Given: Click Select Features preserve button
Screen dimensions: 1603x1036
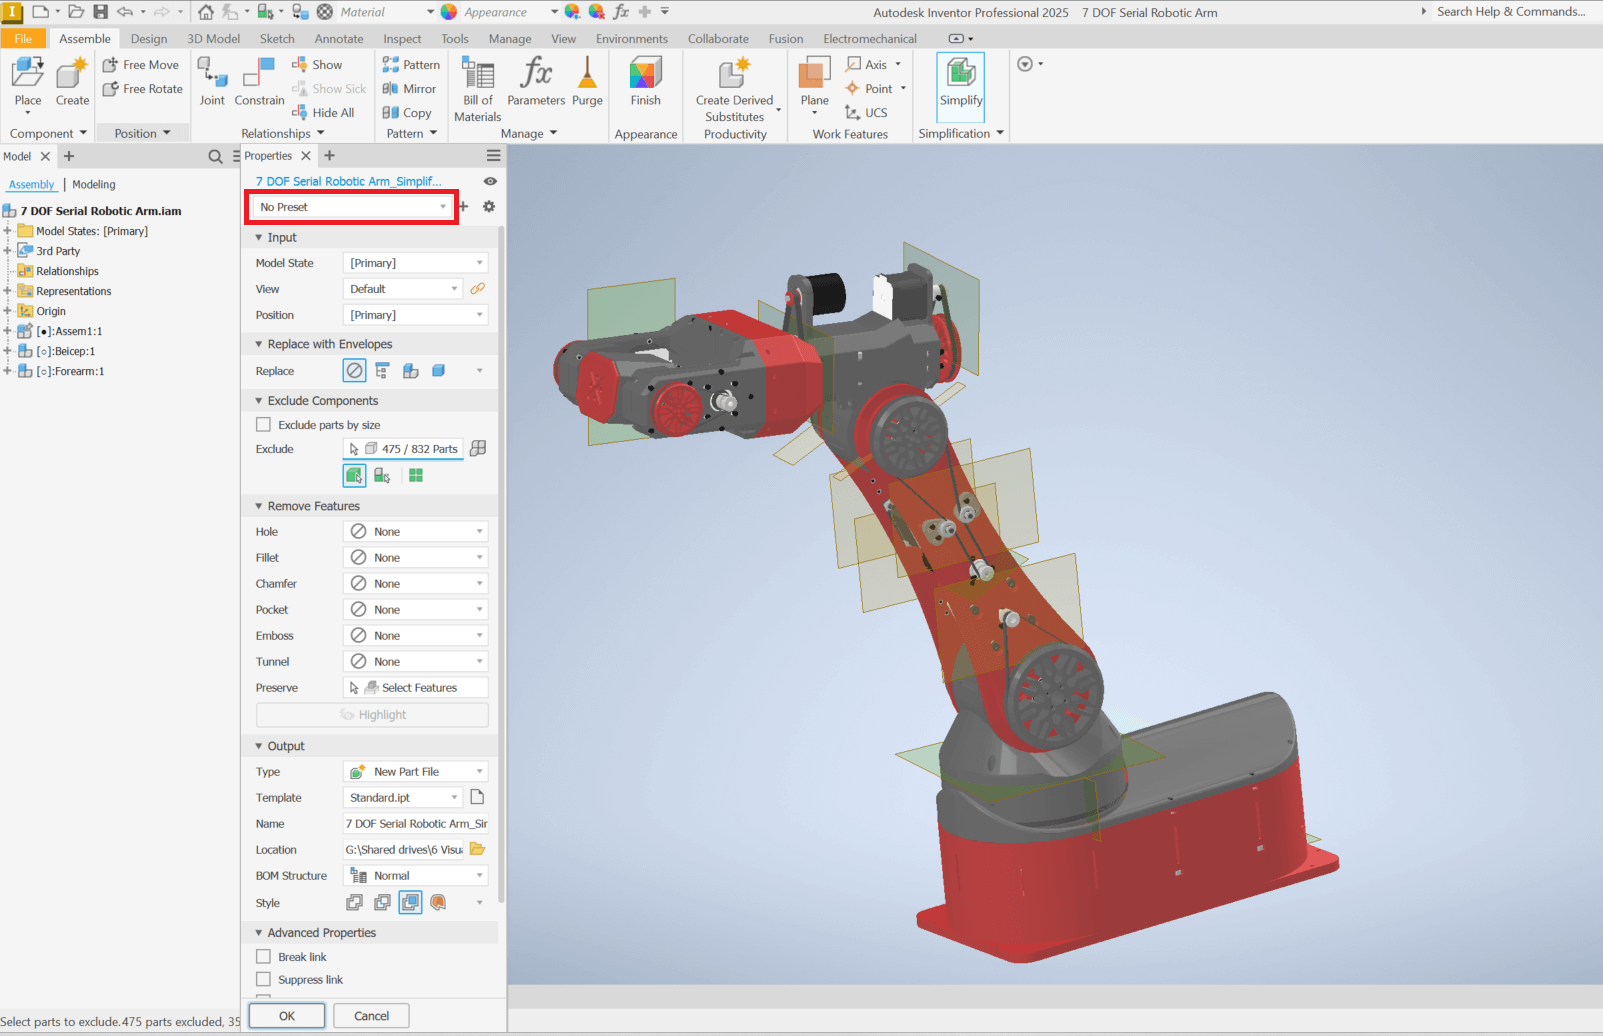Looking at the screenshot, I should (415, 688).
